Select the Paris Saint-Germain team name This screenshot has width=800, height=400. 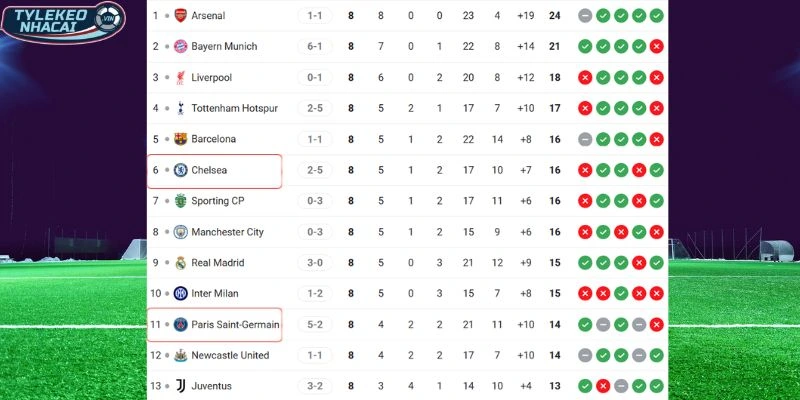coord(236,324)
